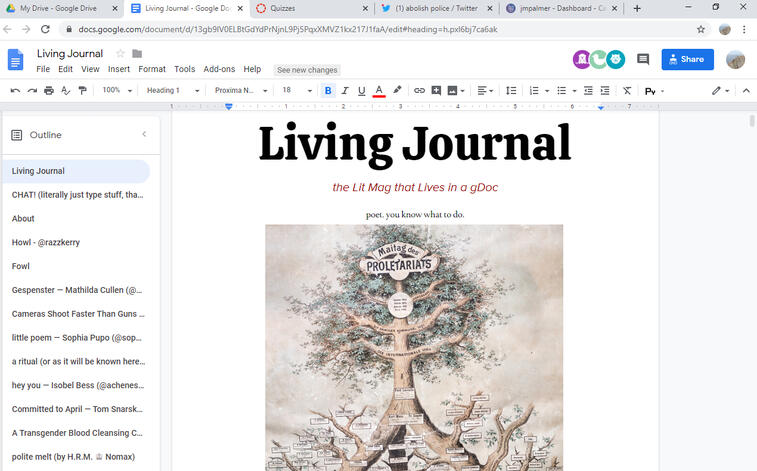This screenshot has width=757, height=471.
Task: Click the numbered list icon
Action: (534, 90)
